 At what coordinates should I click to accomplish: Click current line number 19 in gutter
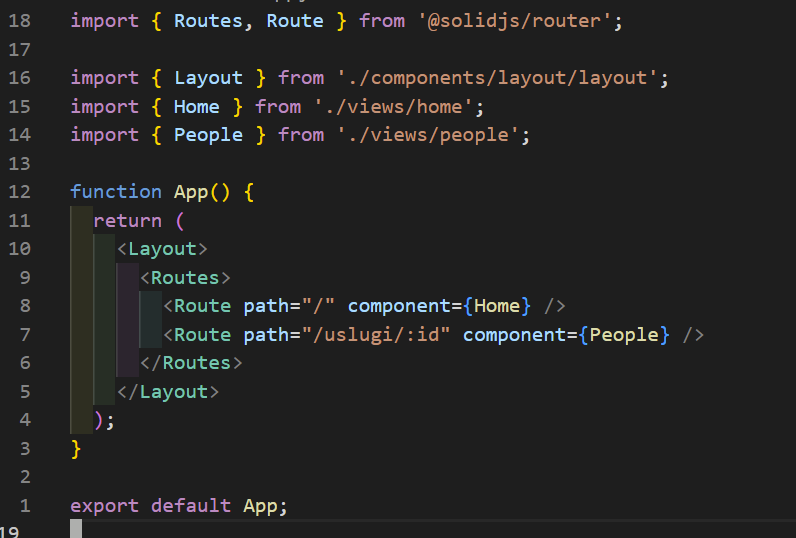coord(9,531)
